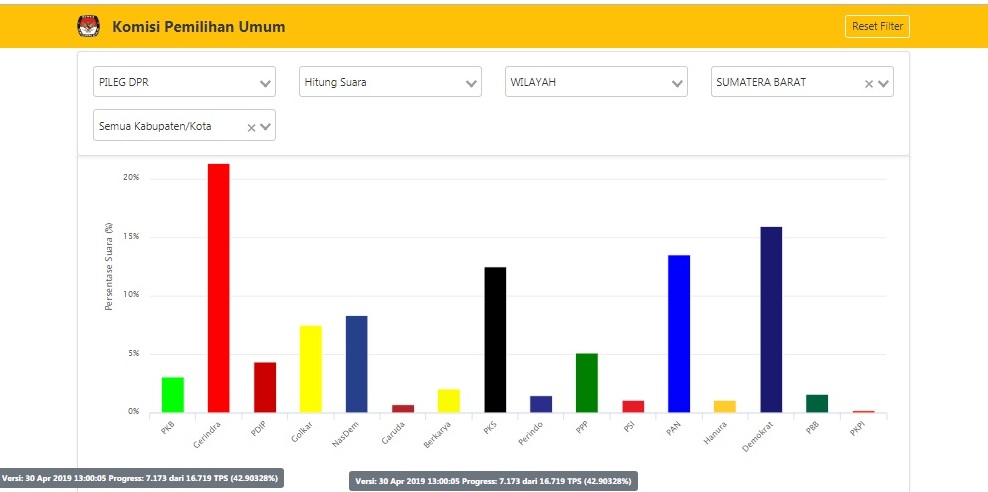Click the PDIP bar in the chart
Viewport: 988px width, 492px height.
(x=264, y=387)
